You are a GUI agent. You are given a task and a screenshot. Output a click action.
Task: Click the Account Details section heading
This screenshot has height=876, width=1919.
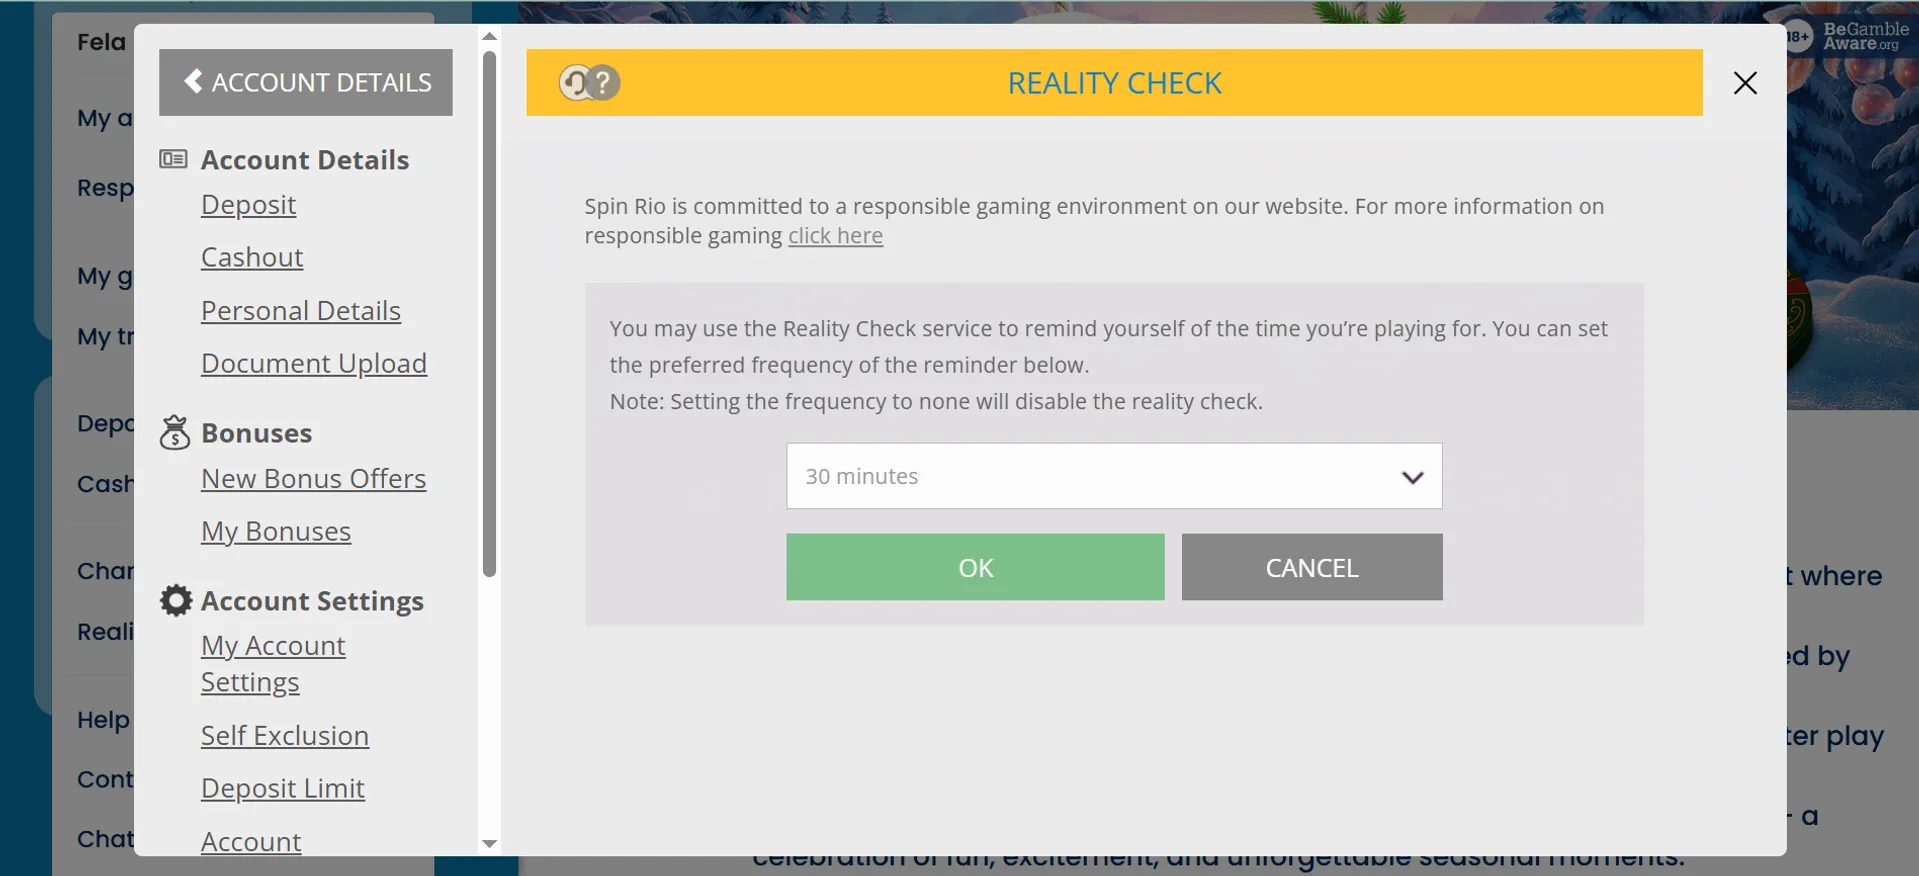tap(305, 160)
